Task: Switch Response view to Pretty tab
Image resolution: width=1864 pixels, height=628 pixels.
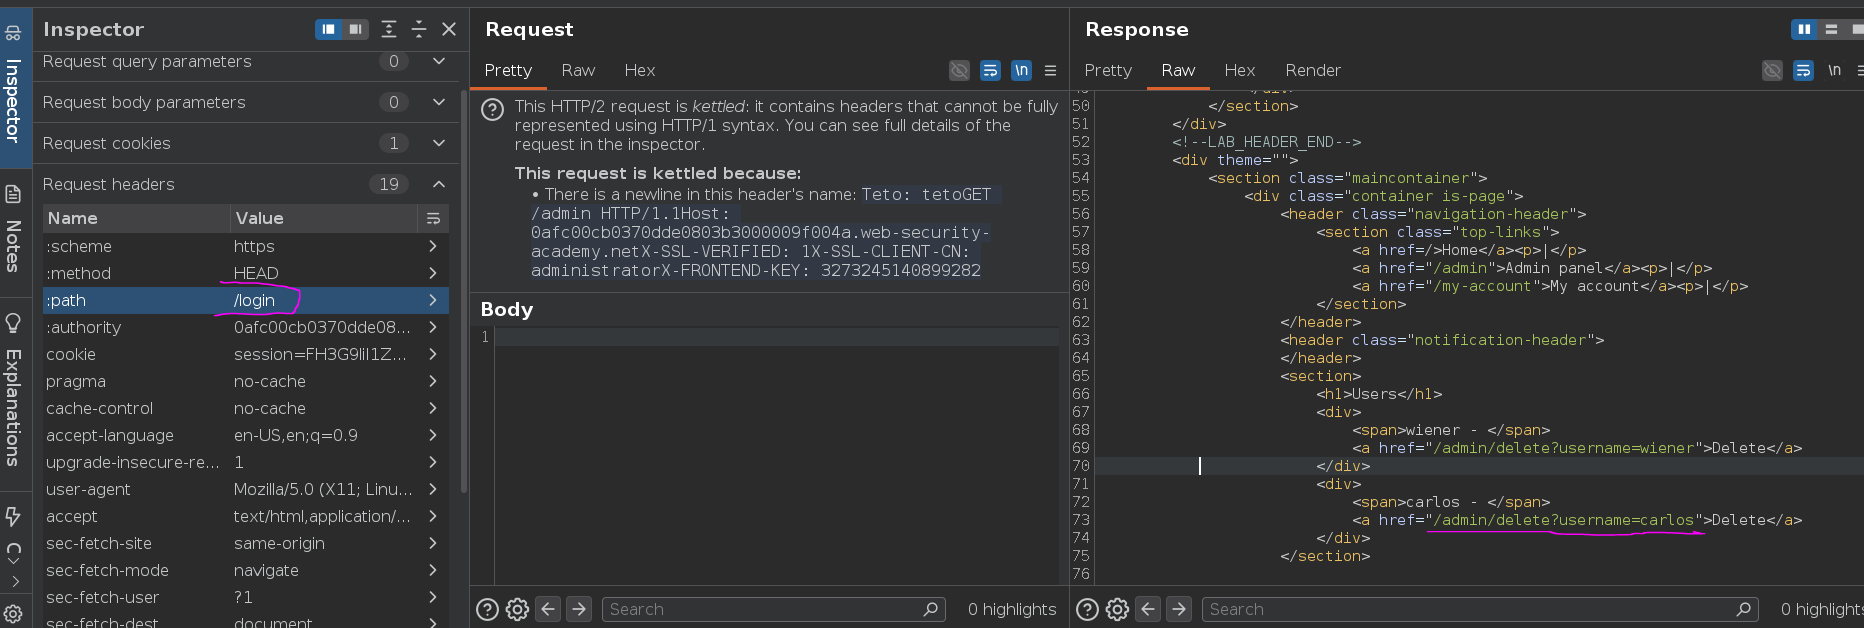Action: point(1108,70)
